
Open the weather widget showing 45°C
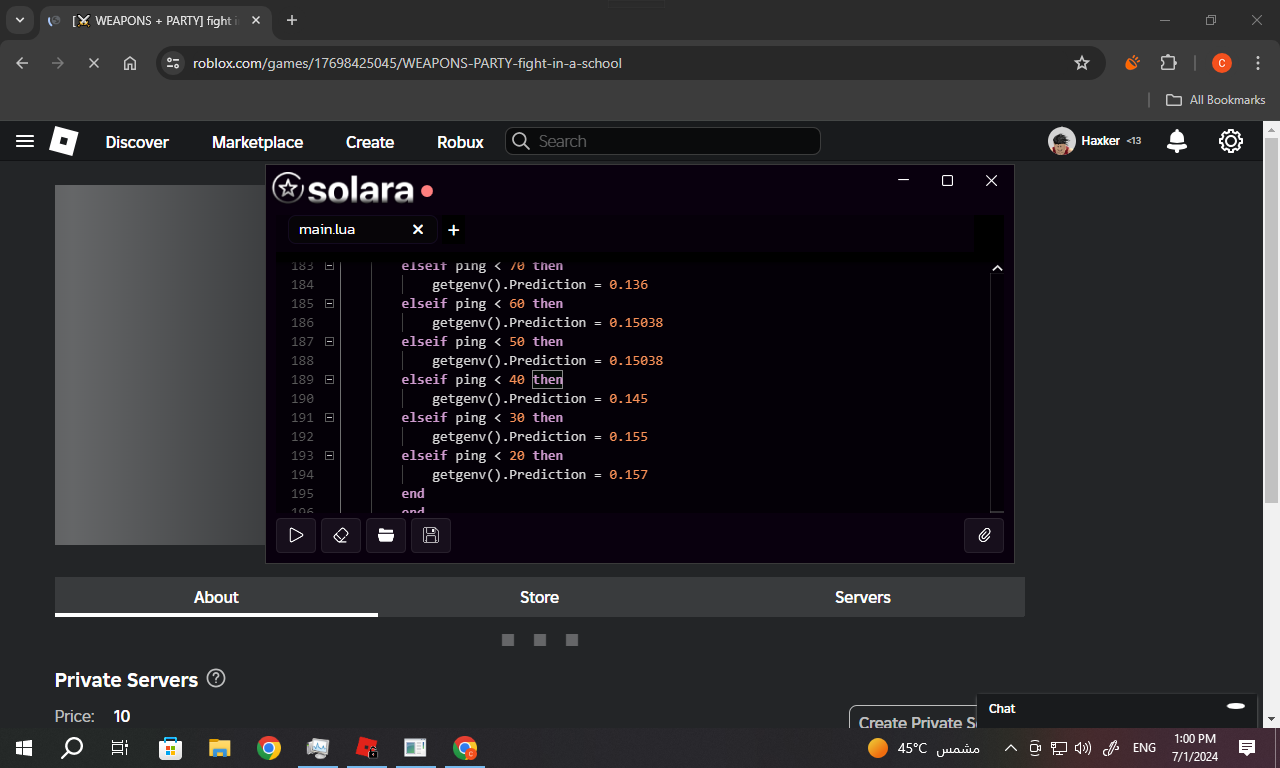[x=923, y=748]
